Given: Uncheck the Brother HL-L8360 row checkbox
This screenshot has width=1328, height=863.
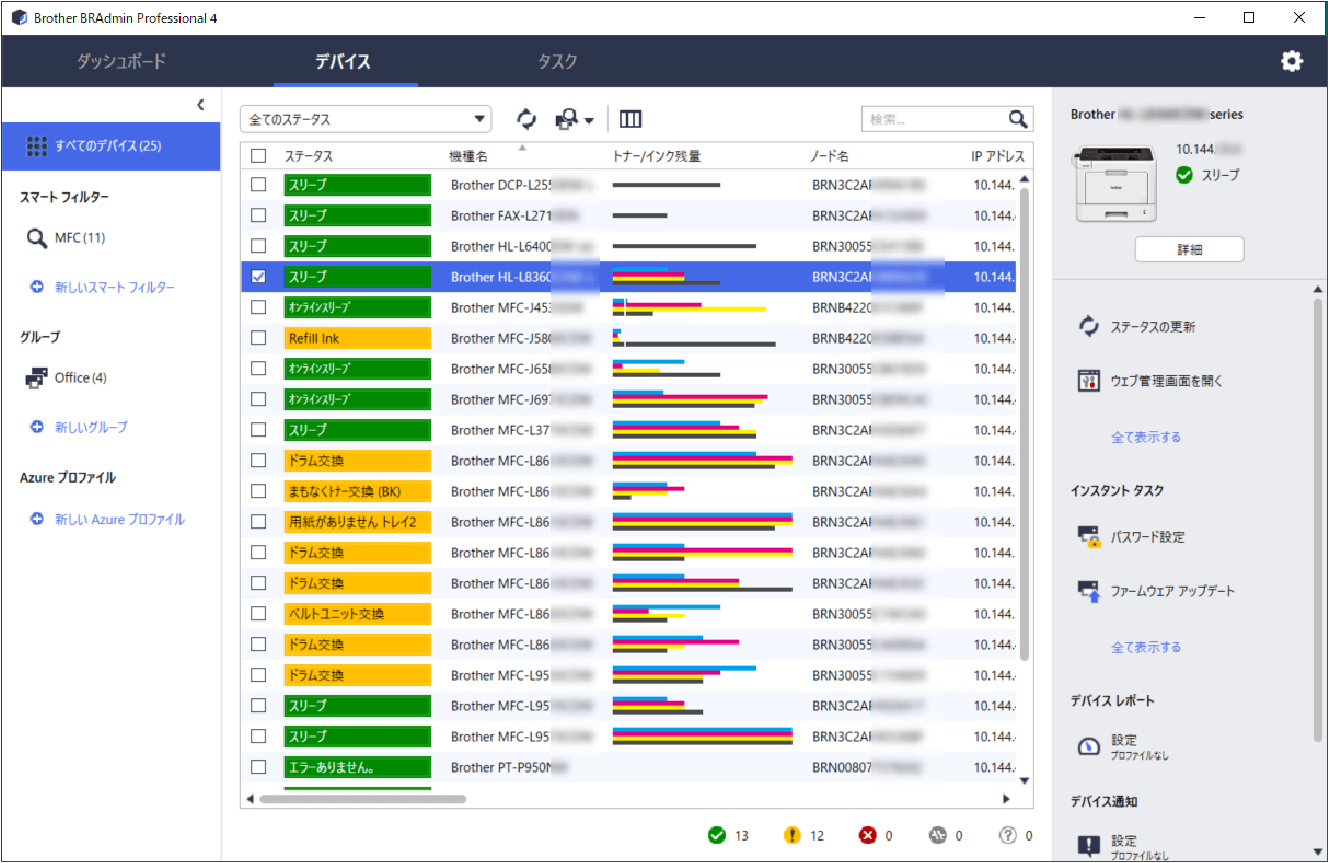Looking at the screenshot, I should (259, 277).
